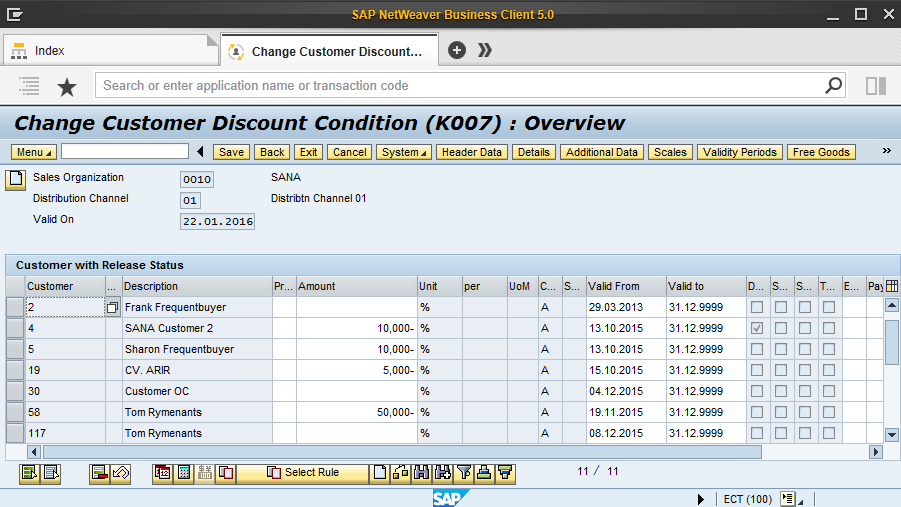901x507 pixels.
Task: Add a new tab with plus icon
Action: 457,50
